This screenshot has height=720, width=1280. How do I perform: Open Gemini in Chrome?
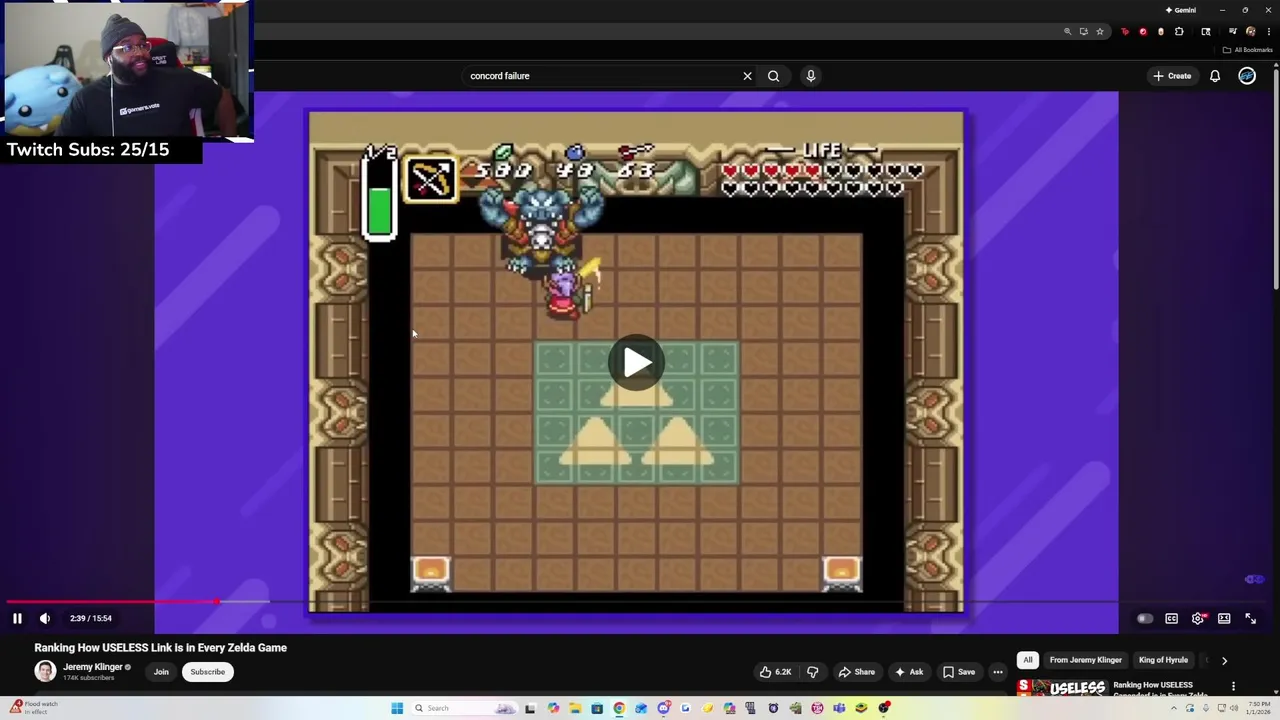(x=1181, y=10)
